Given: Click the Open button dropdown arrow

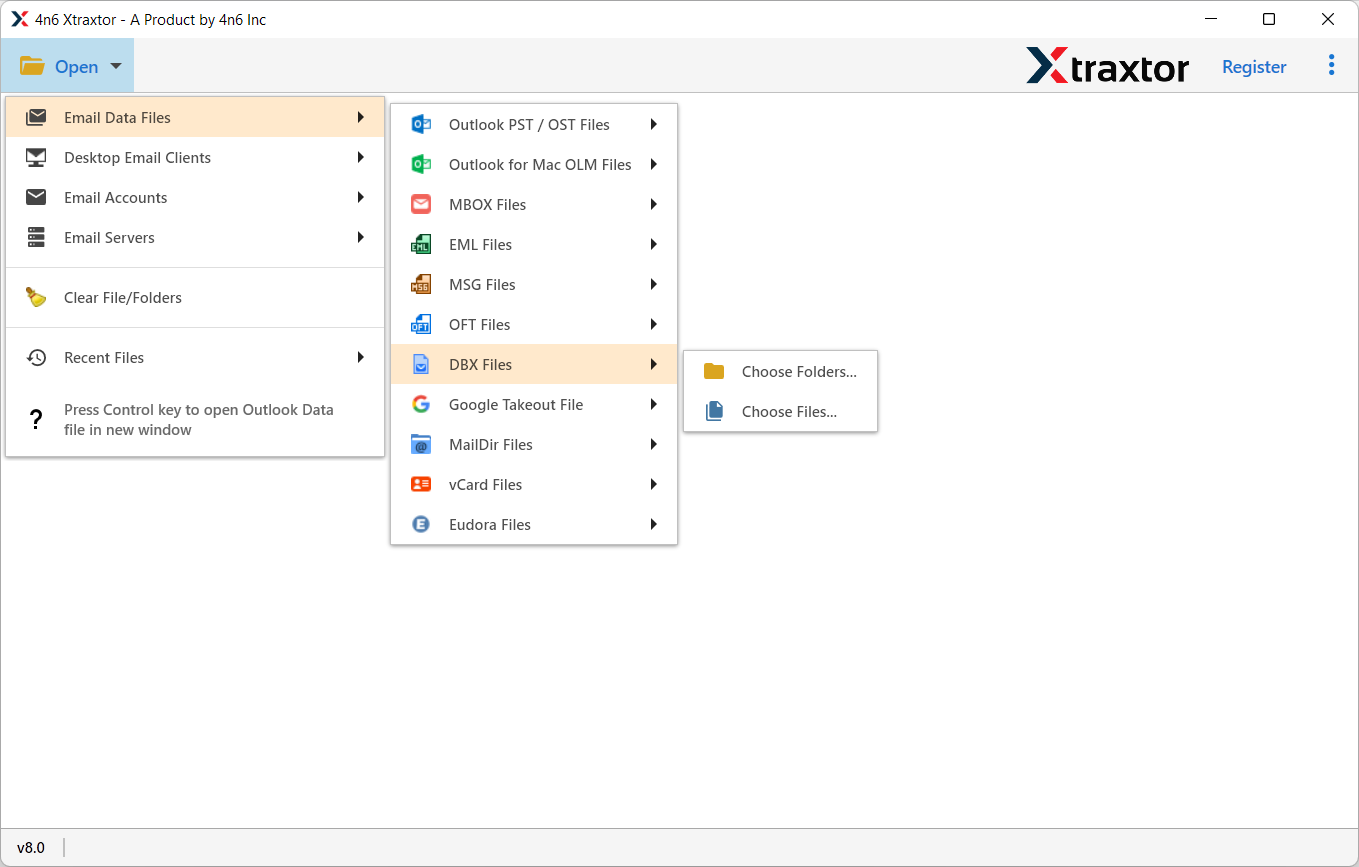Looking at the screenshot, I should pyautogui.click(x=116, y=66).
